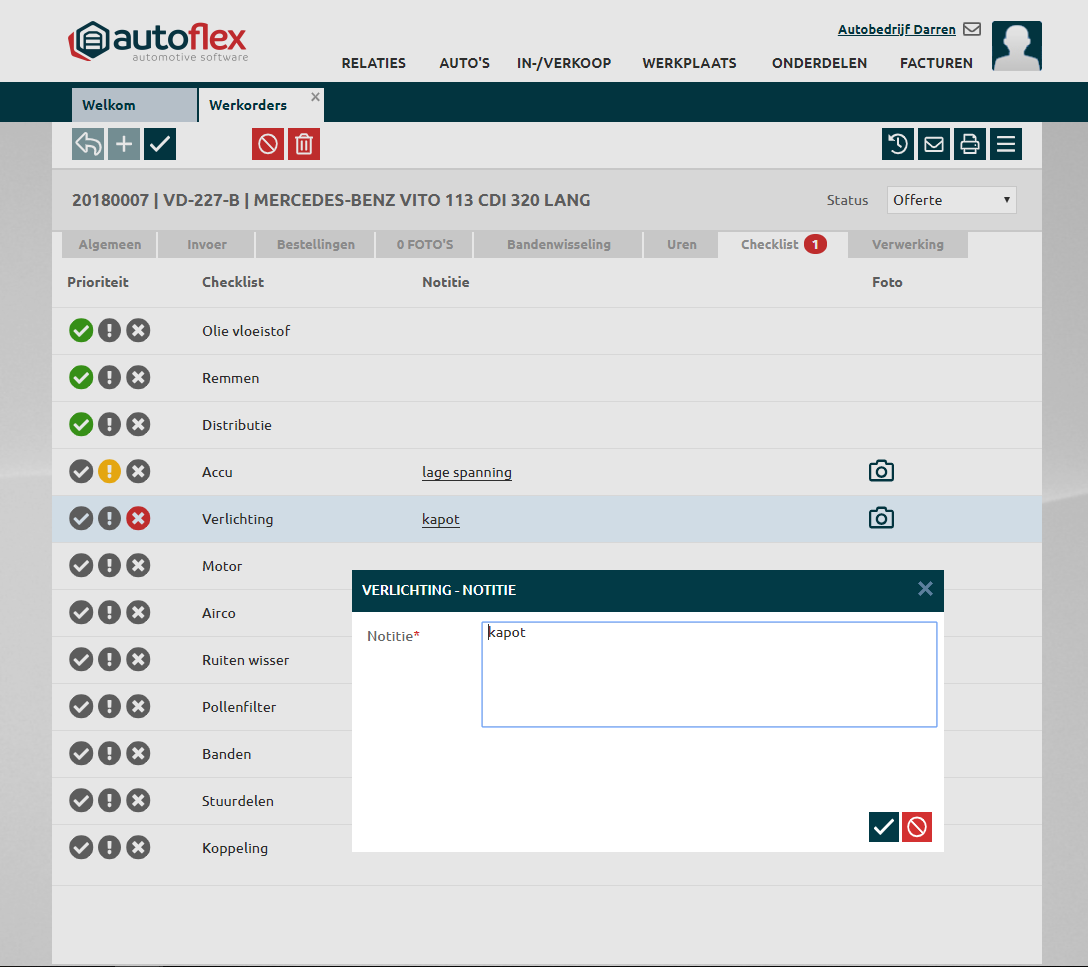This screenshot has width=1088, height=967.
Task: Mark Motor as OK with checkmark
Action: click(x=81, y=566)
